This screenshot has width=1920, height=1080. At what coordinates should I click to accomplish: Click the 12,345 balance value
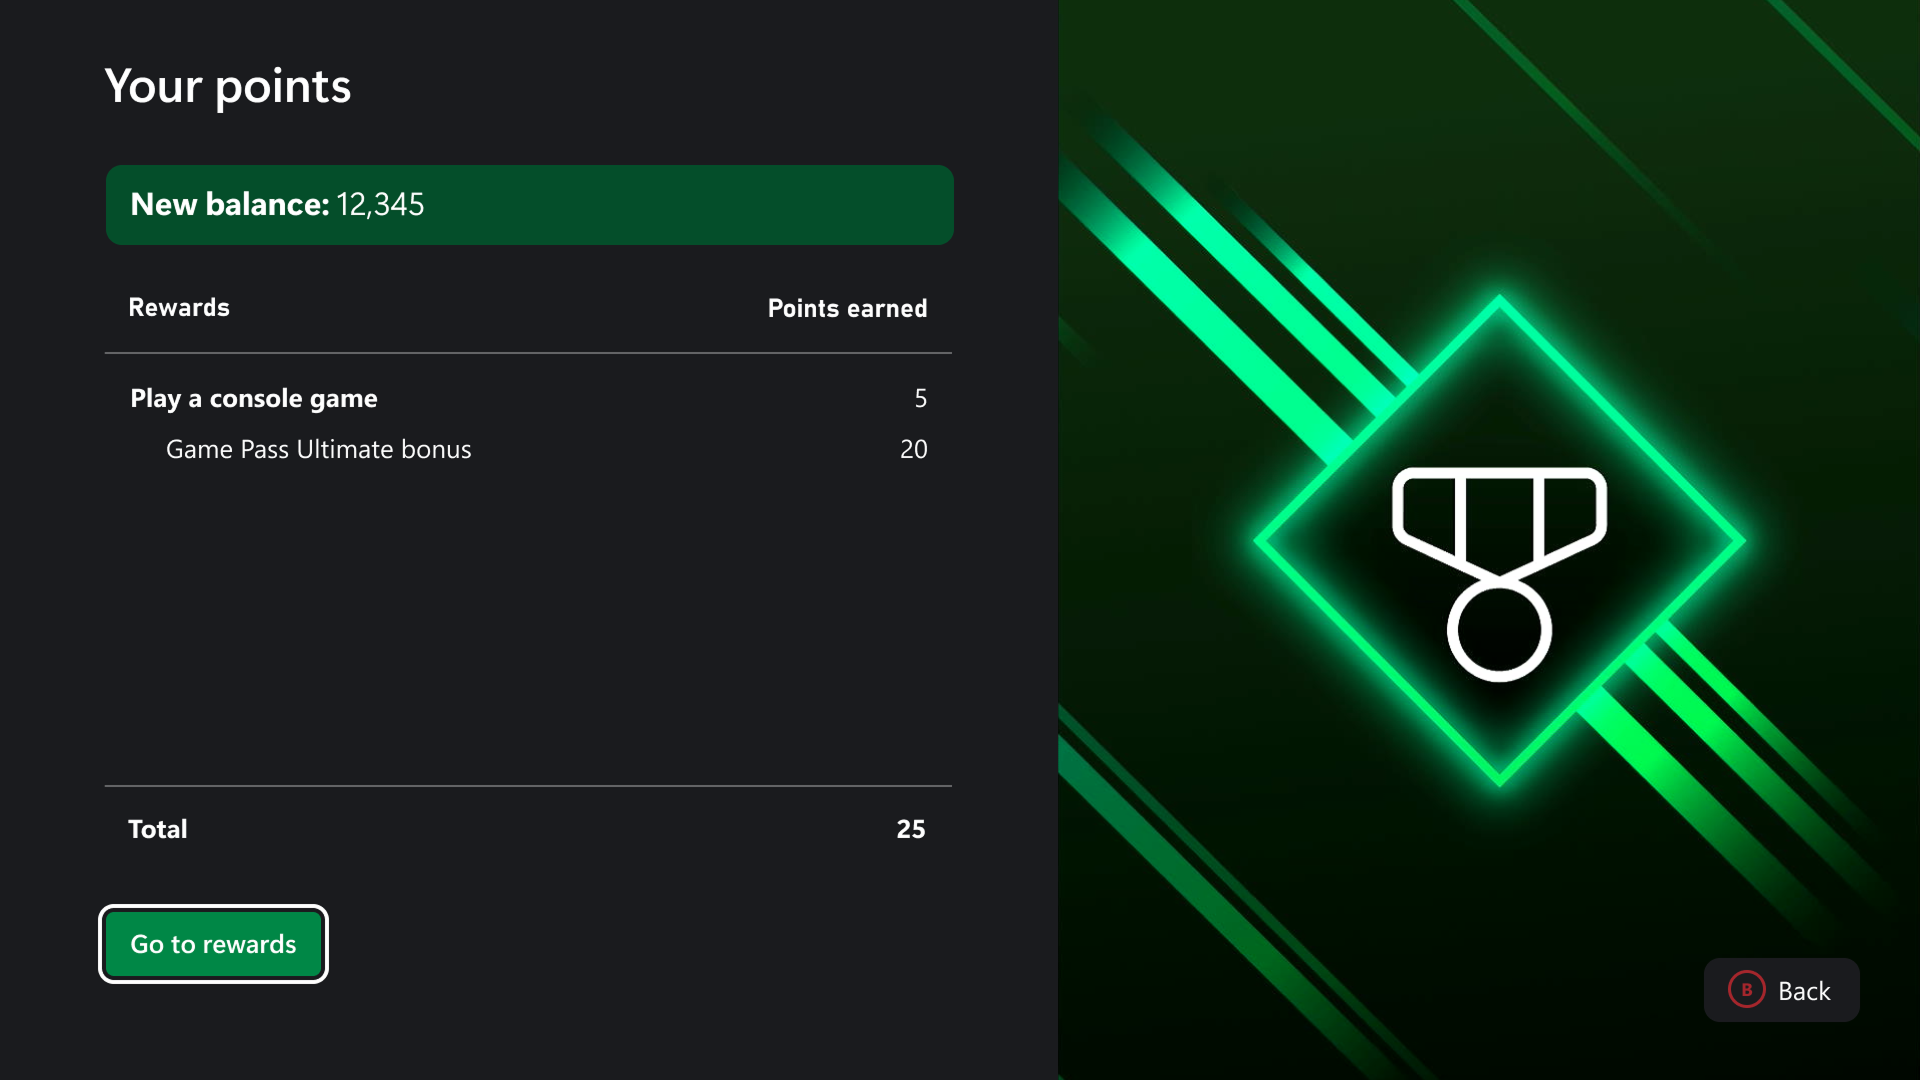380,205
